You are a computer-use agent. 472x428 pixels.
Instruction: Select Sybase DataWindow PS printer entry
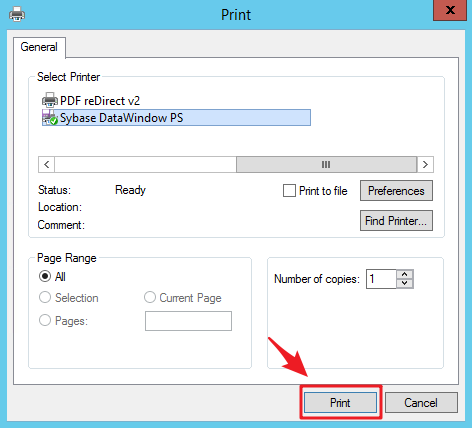176,118
